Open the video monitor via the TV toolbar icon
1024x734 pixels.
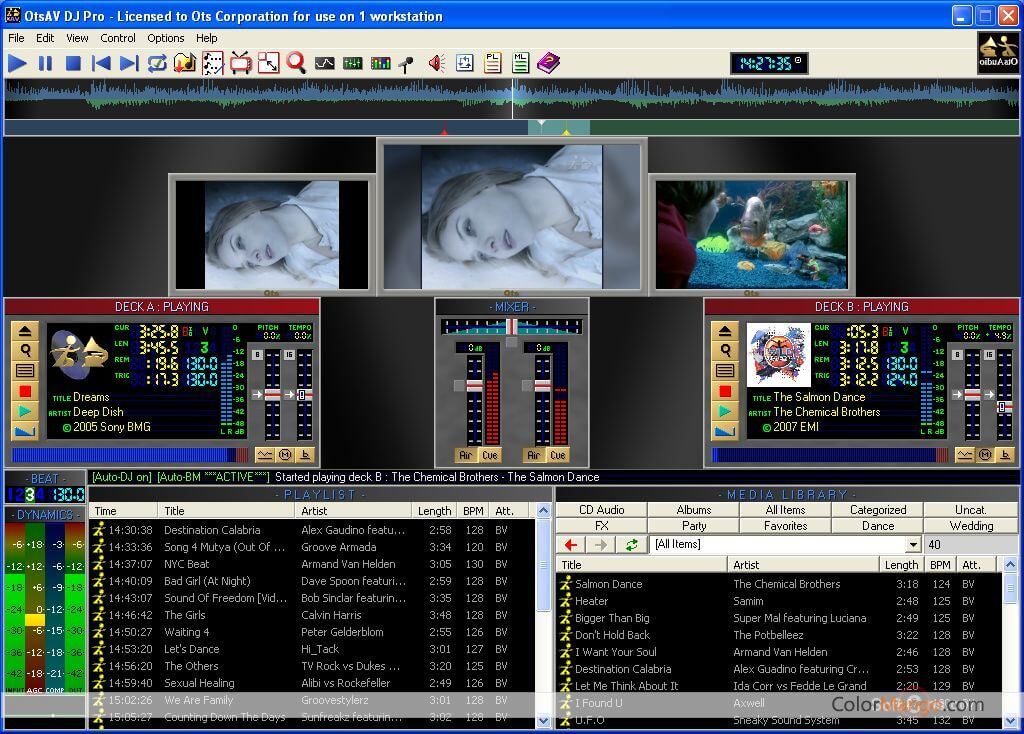click(240, 63)
